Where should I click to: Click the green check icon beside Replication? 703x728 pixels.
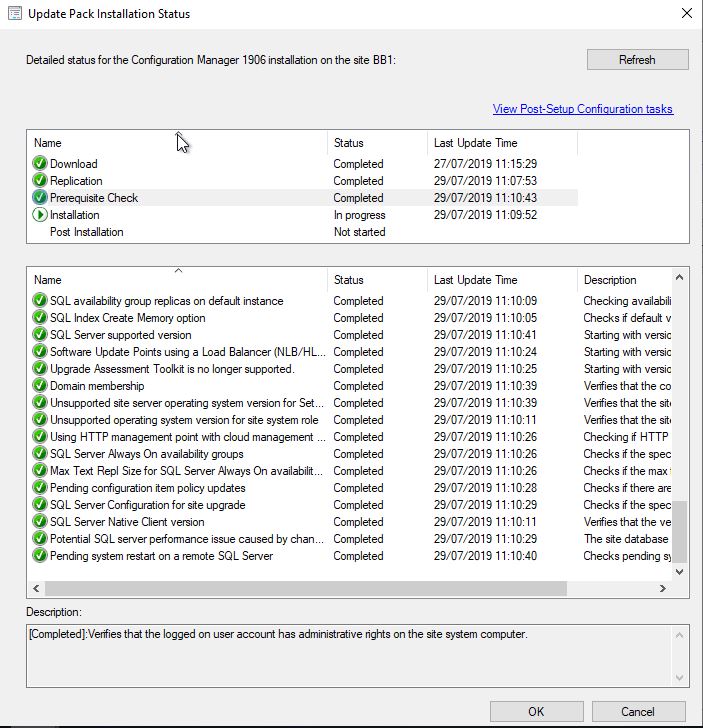click(x=40, y=181)
